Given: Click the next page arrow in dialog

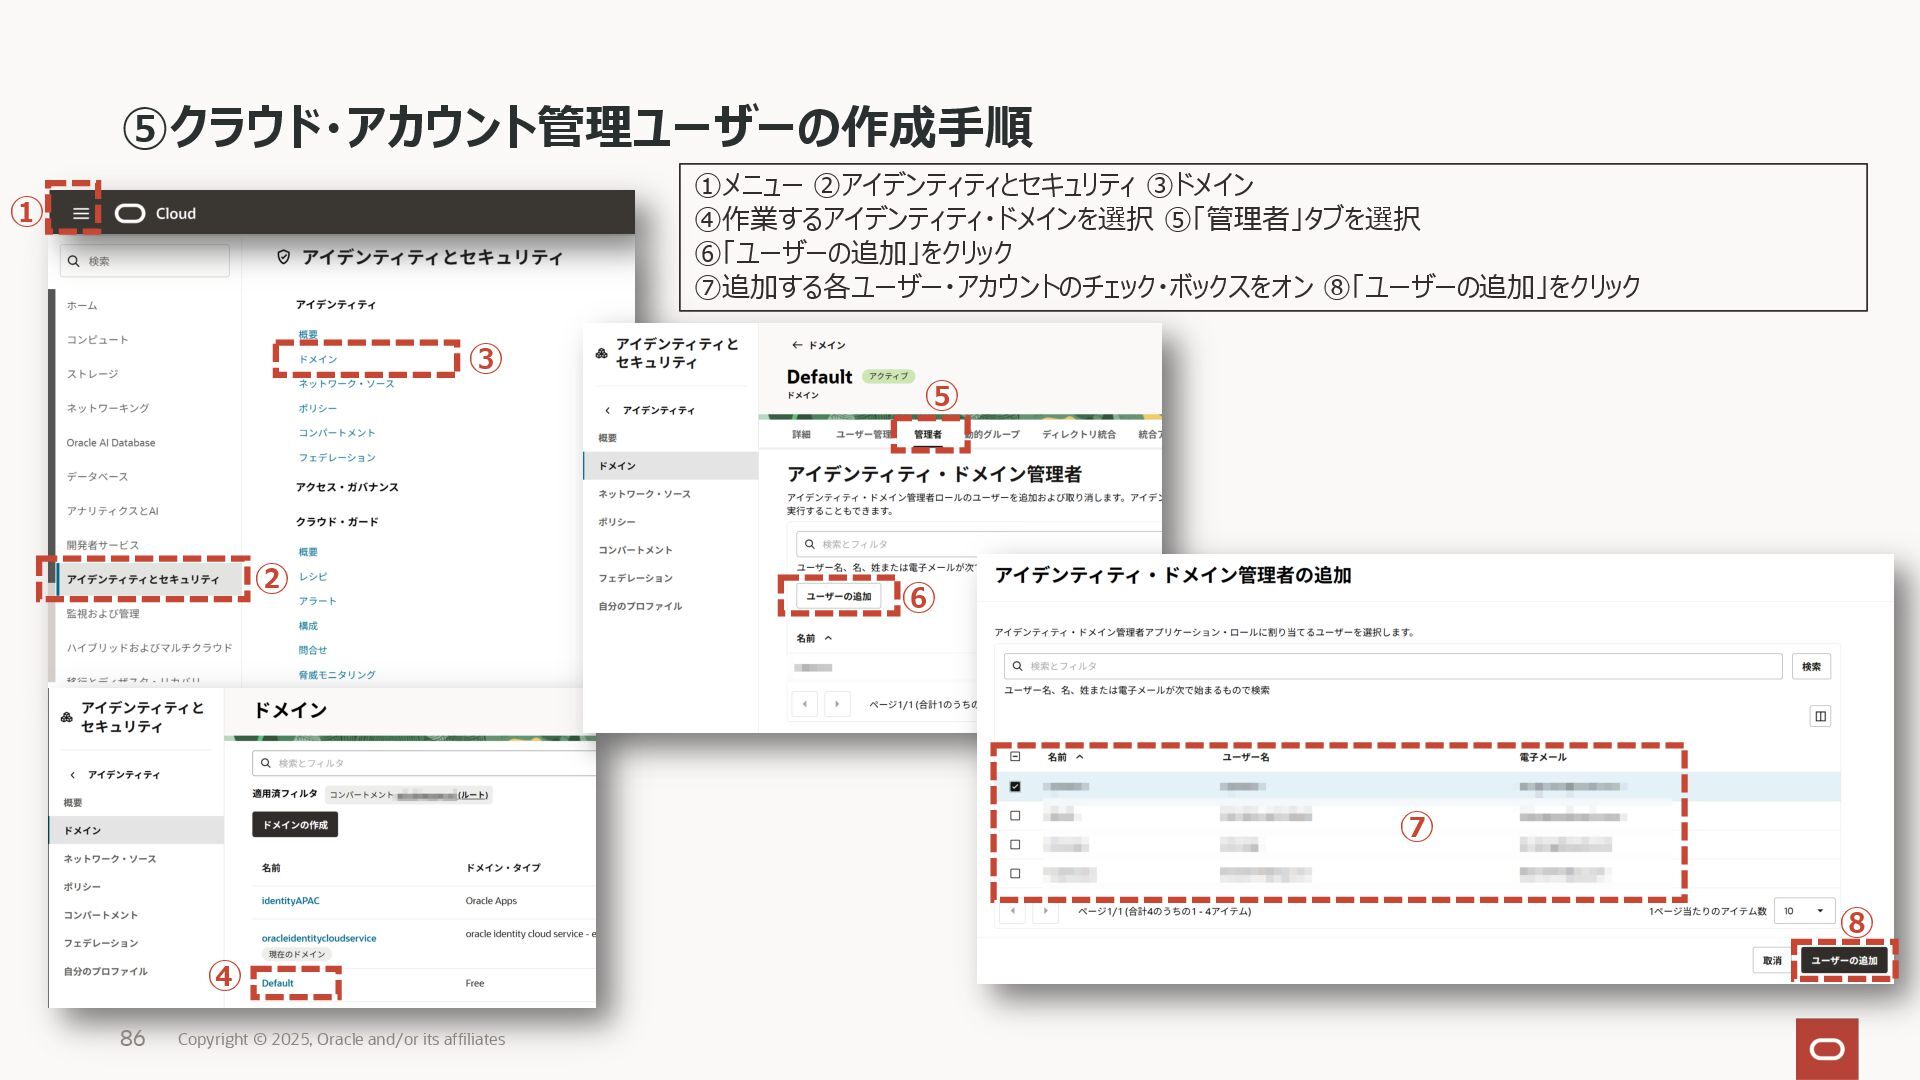Looking at the screenshot, I should pos(1046,911).
